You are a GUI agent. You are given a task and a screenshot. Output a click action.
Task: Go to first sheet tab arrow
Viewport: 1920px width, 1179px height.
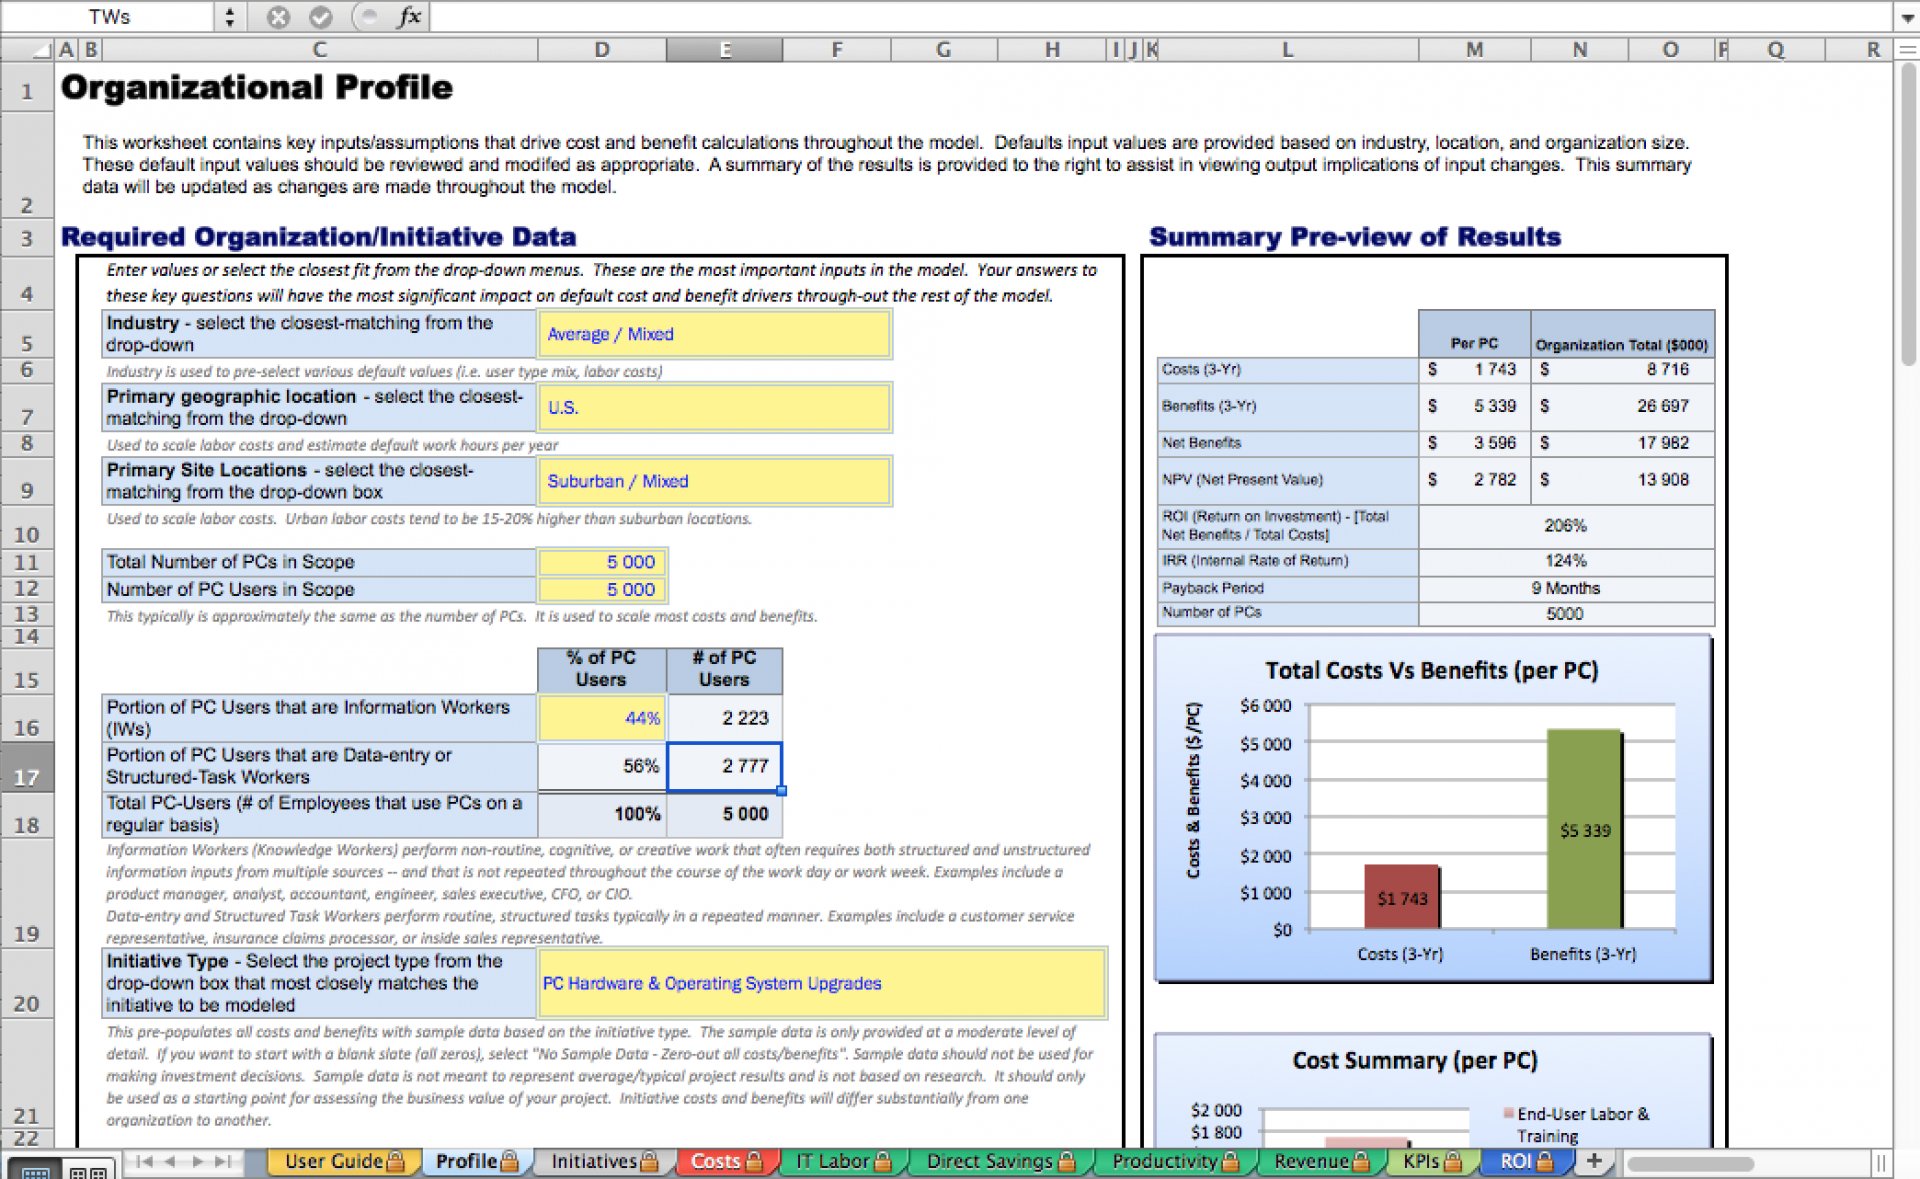click(x=145, y=1161)
